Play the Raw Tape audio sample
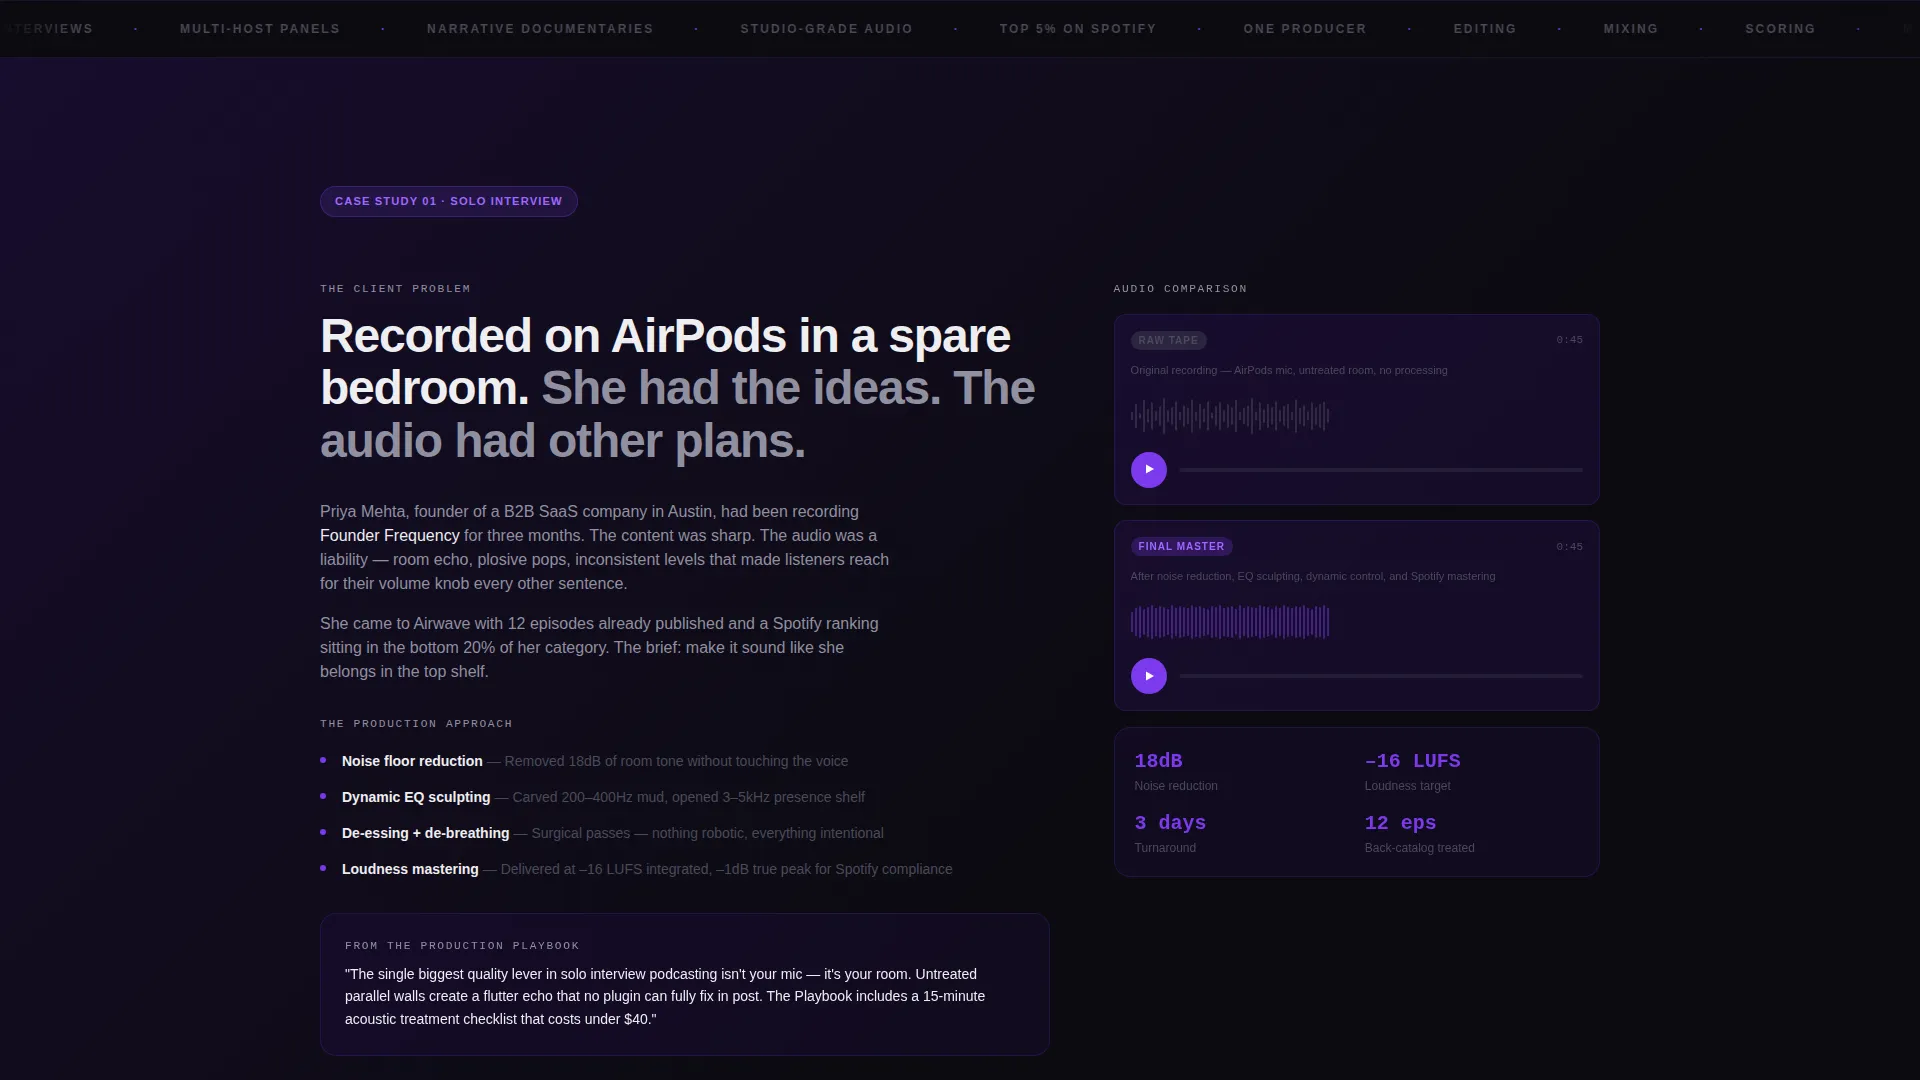 1148,470
